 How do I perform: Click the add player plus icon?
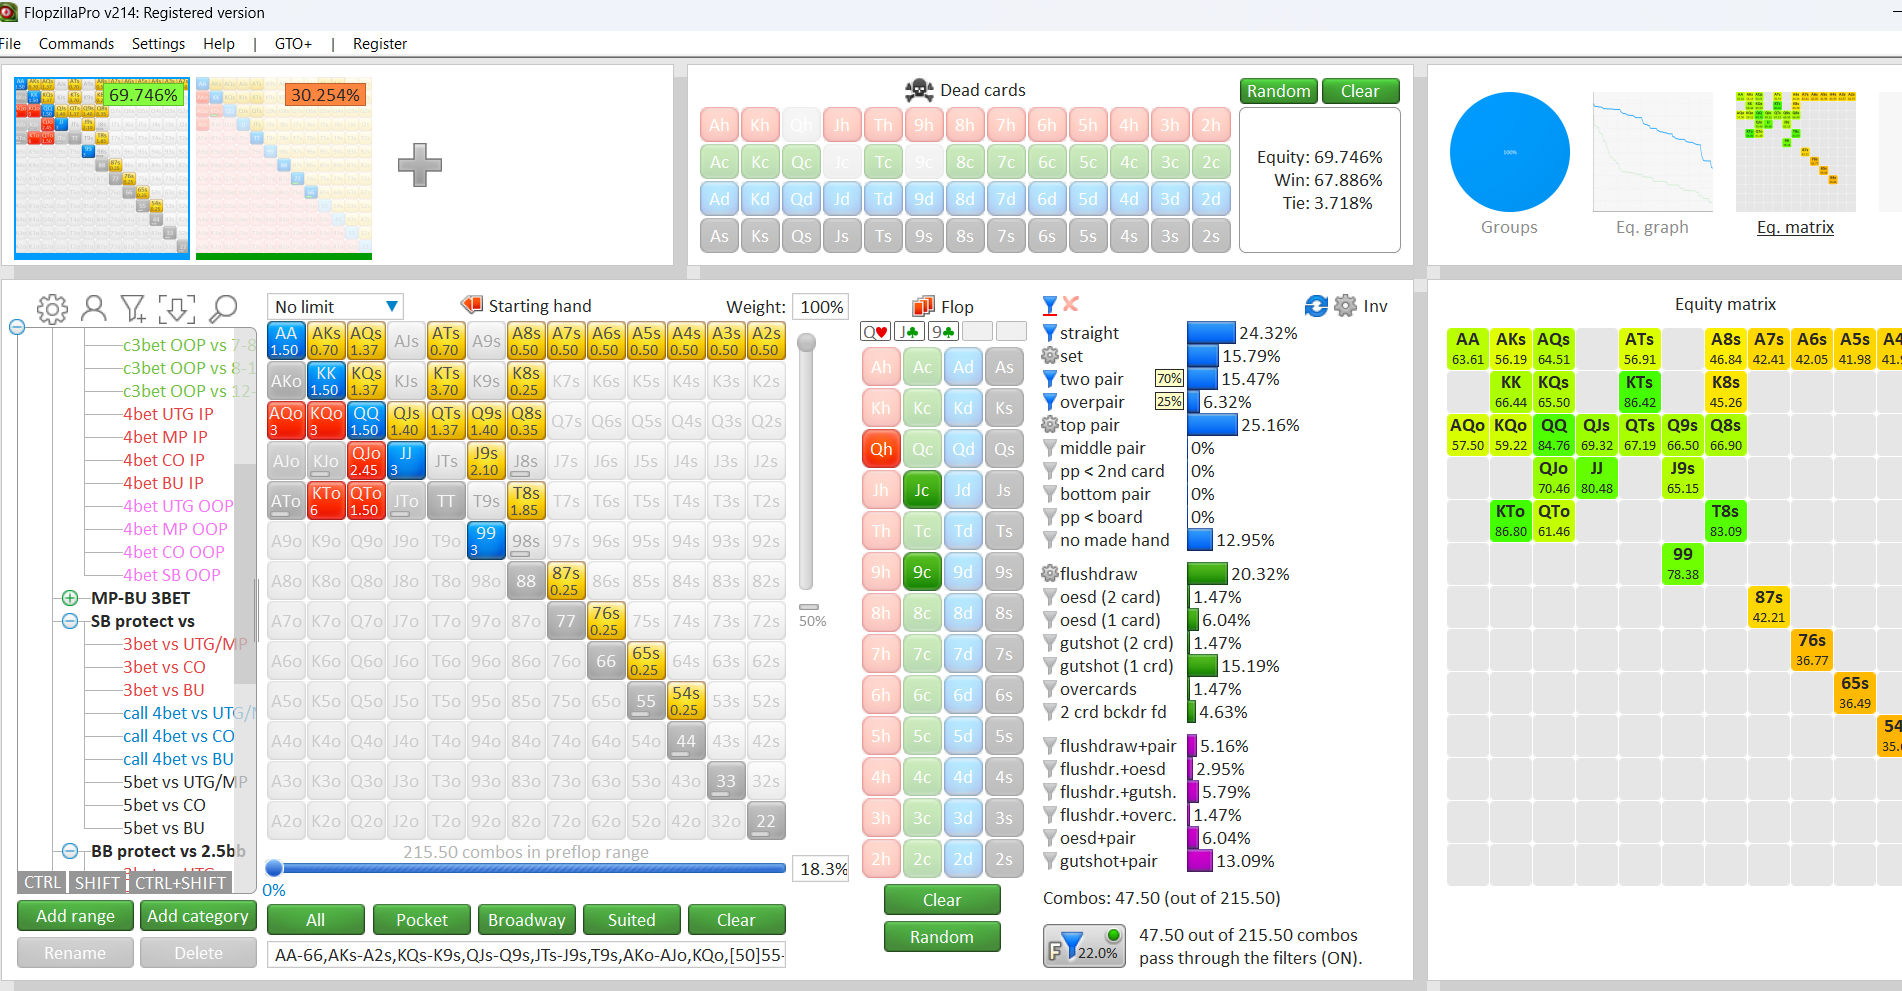point(419,165)
